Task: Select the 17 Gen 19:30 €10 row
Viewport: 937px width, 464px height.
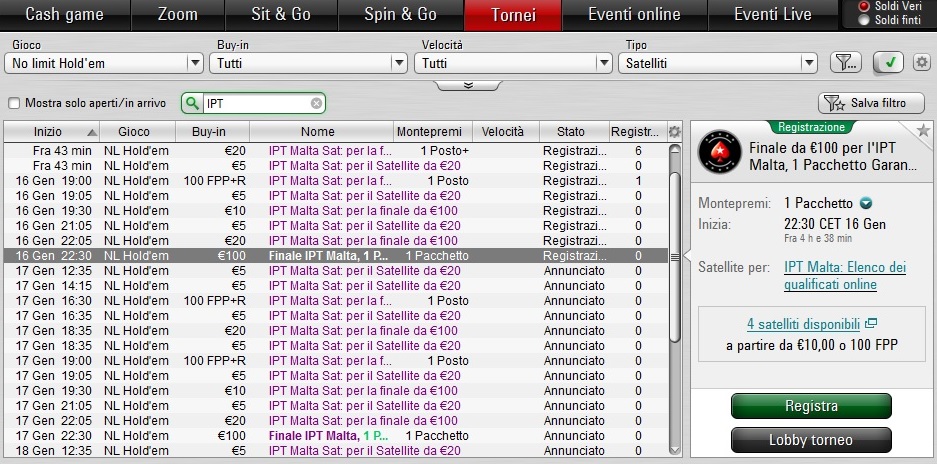Action: 336,390
